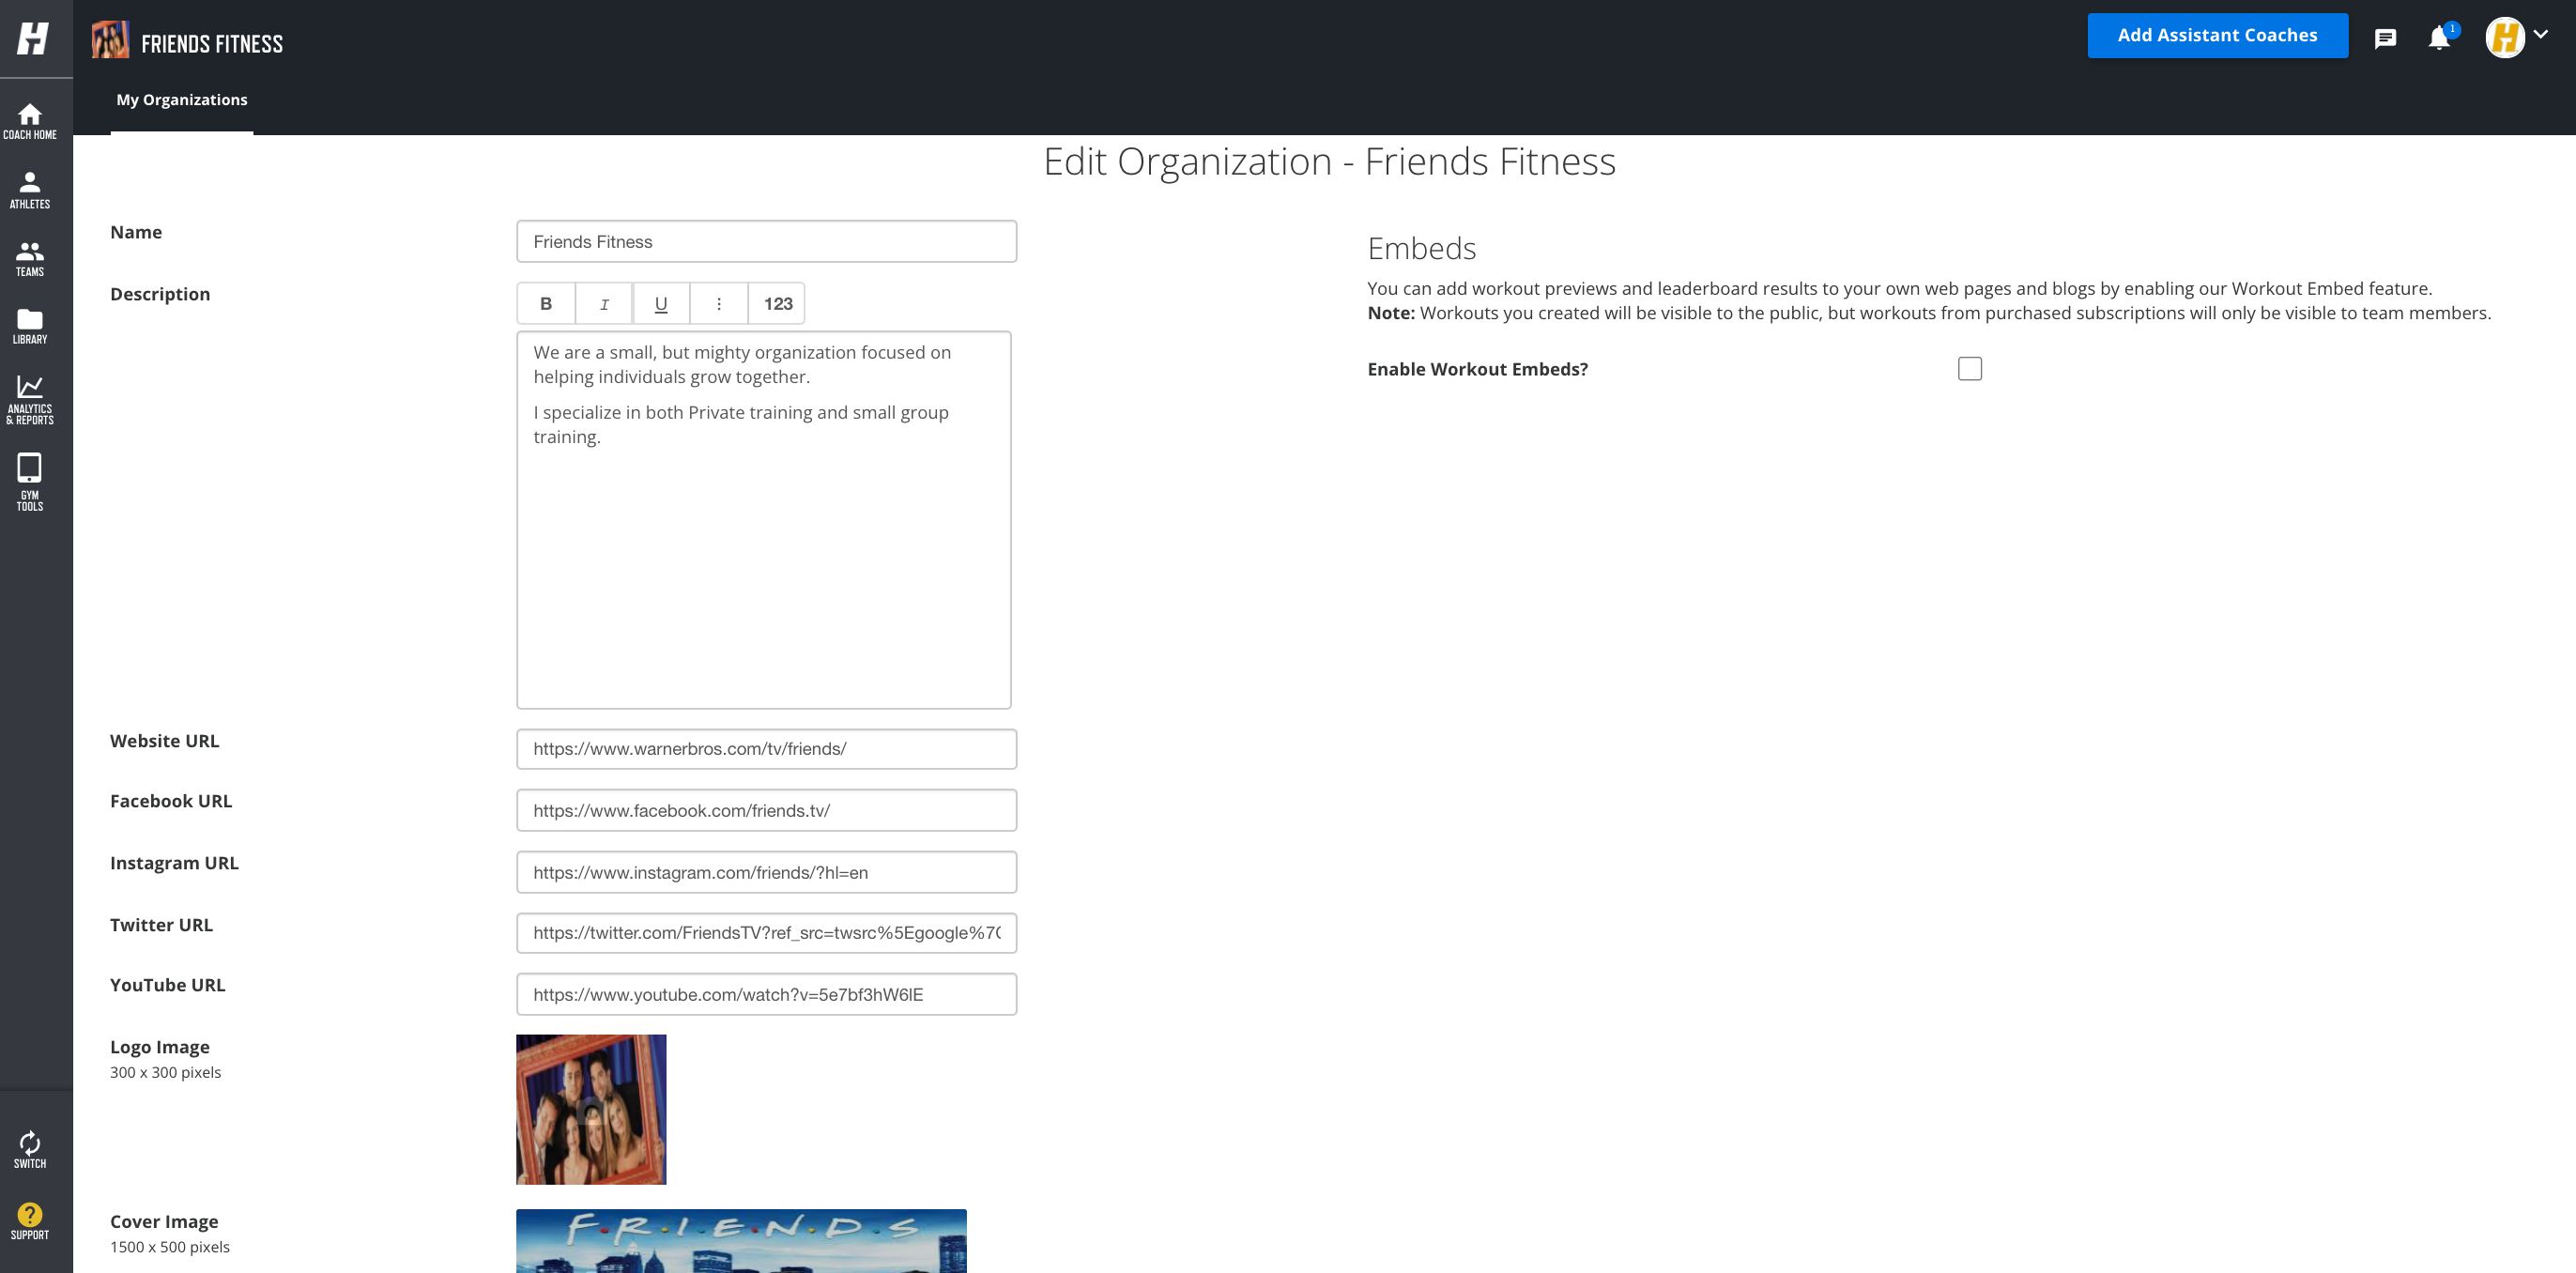Viewport: 2576px width, 1273px height.
Task: Toggle italic formatting in description
Action: coord(604,304)
